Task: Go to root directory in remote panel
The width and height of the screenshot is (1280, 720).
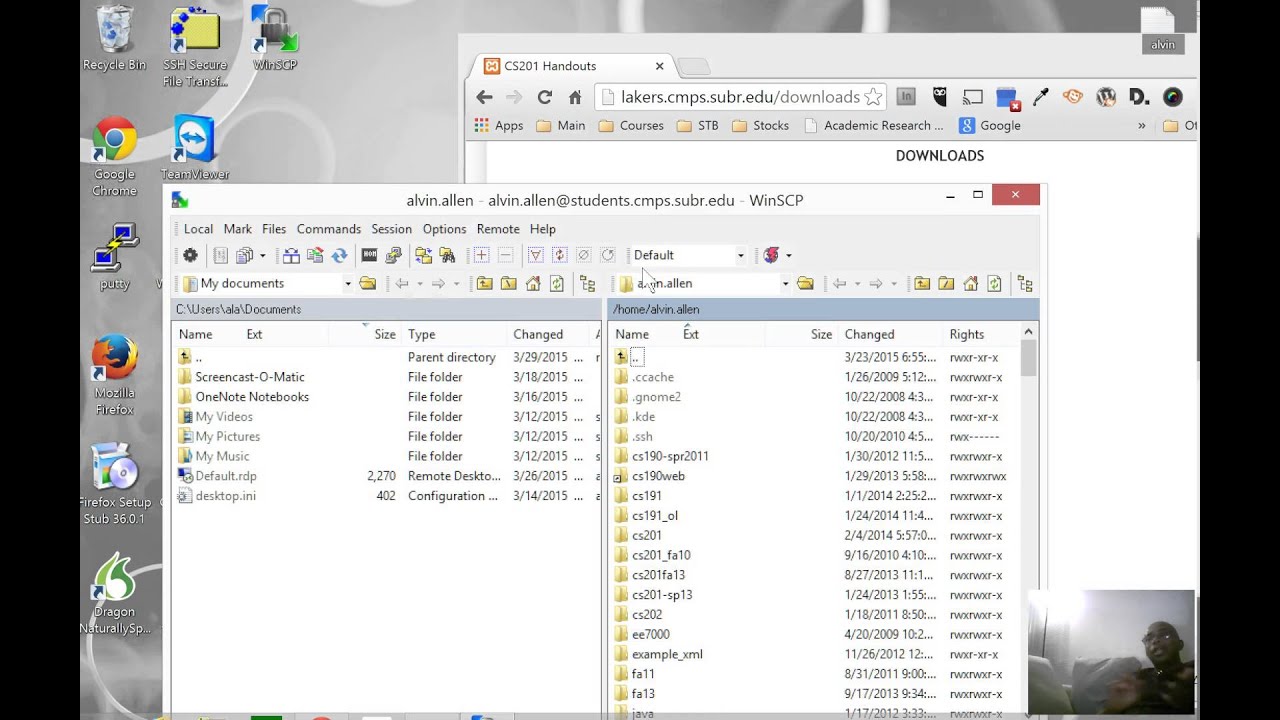Action: pyautogui.click(x=946, y=284)
